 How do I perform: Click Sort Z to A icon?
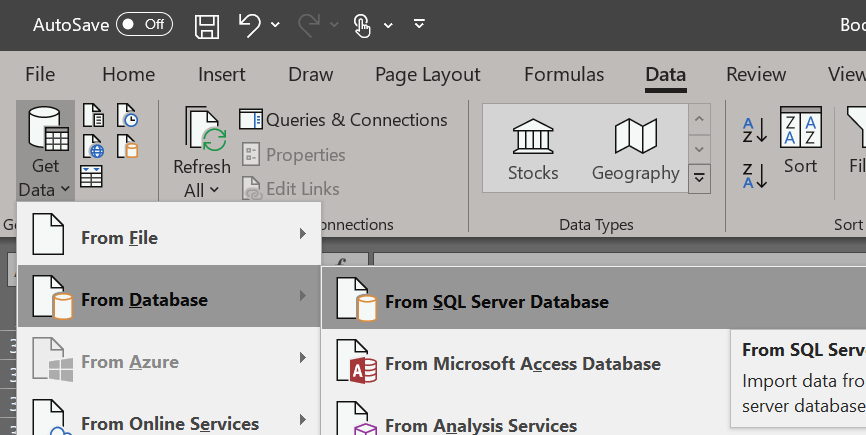click(755, 176)
